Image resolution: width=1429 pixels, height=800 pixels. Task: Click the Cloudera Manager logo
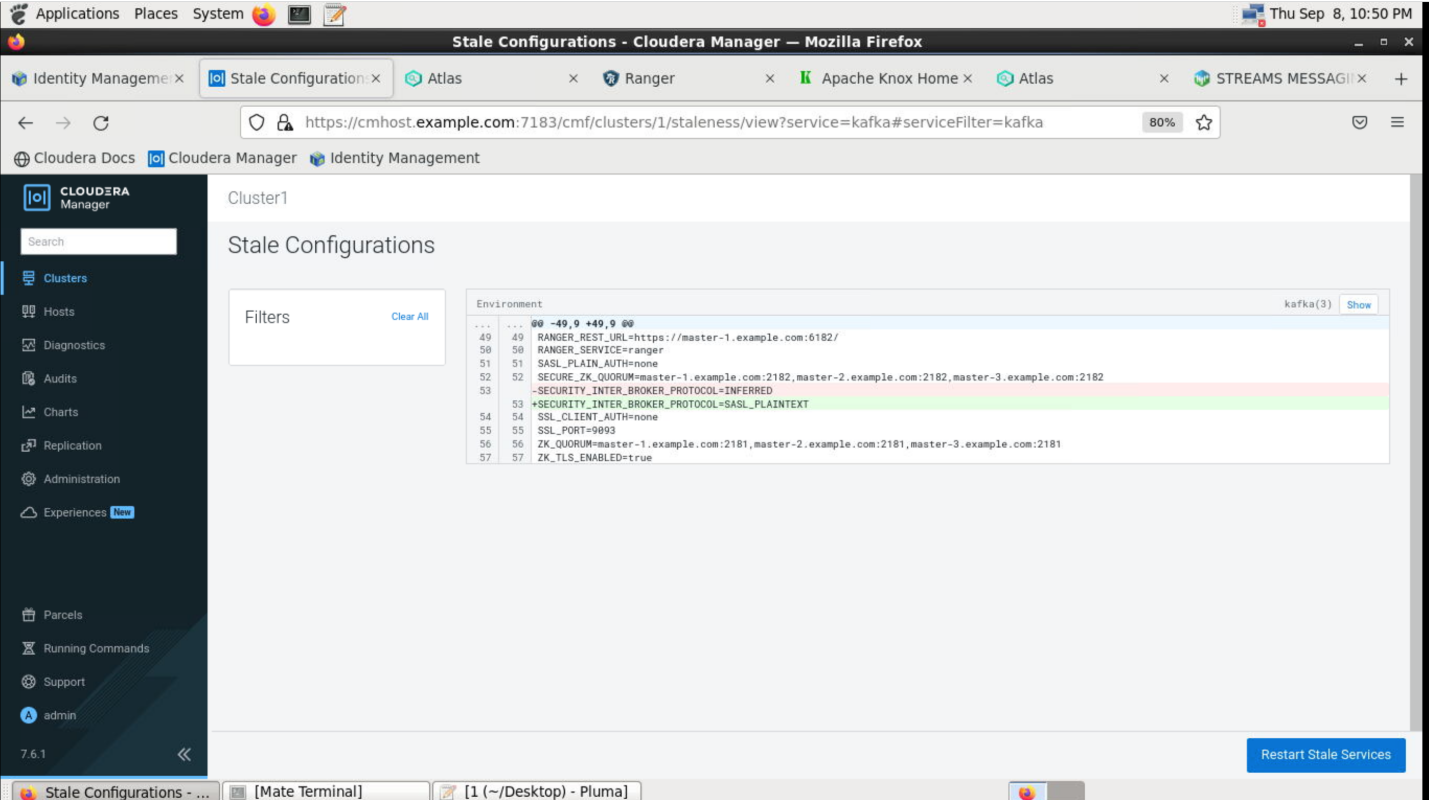tap(77, 197)
